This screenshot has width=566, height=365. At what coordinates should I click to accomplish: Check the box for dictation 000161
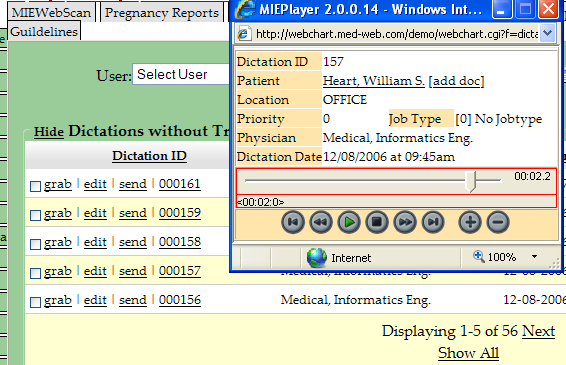(x=35, y=186)
